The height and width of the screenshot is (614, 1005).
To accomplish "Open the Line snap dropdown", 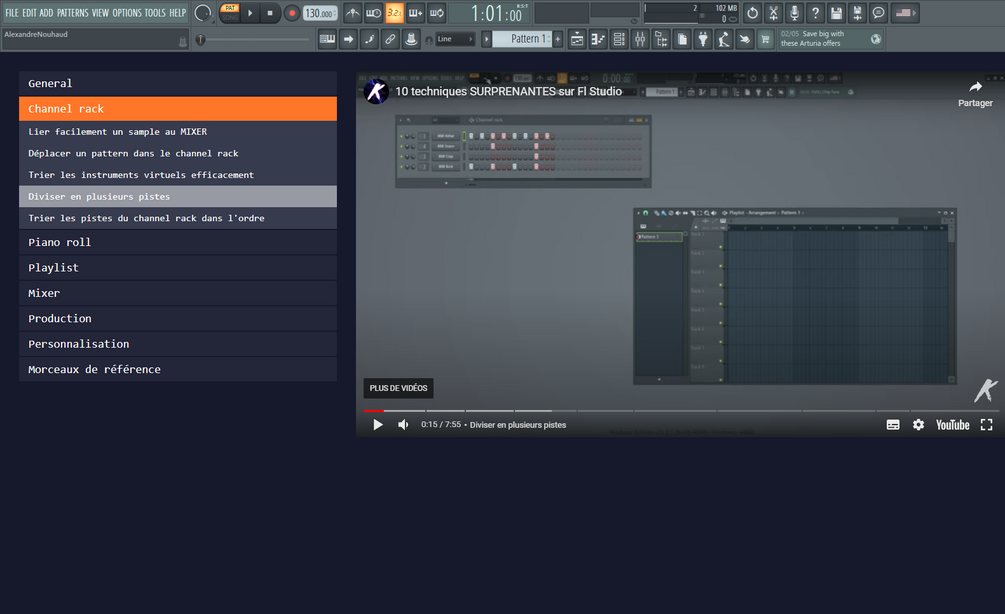I will coord(455,39).
